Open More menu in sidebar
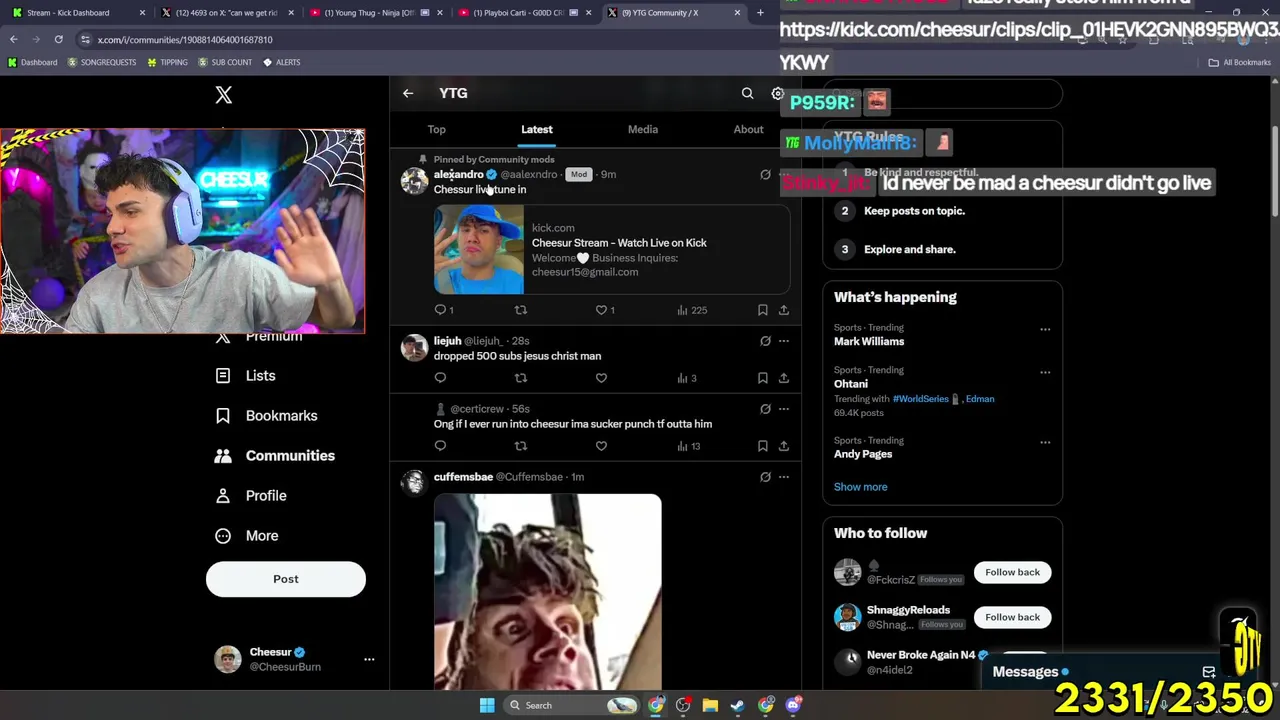The width and height of the screenshot is (1280, 720). (247, 536)
